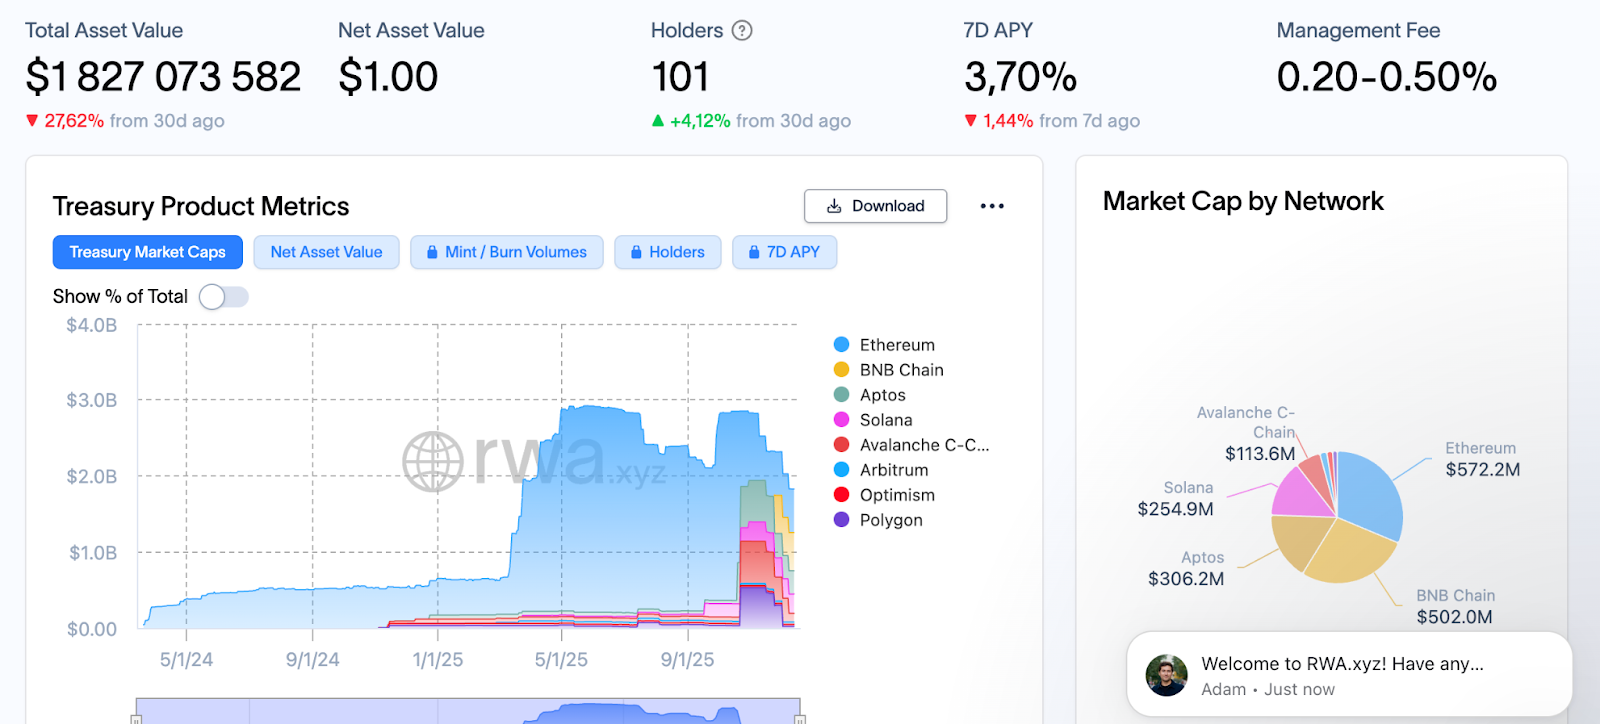Toggle Avalanche C-C... legend entry
The width and height of the screenshot is (1600, 724).
[x=911, y=445]
